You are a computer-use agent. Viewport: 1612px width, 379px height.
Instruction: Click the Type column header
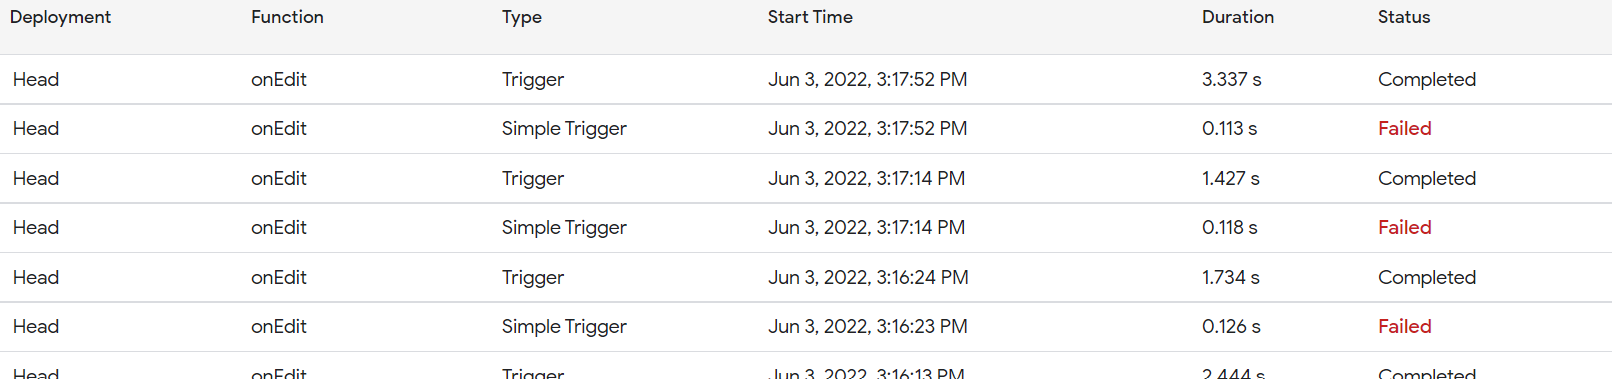click(x=522, y=17)
